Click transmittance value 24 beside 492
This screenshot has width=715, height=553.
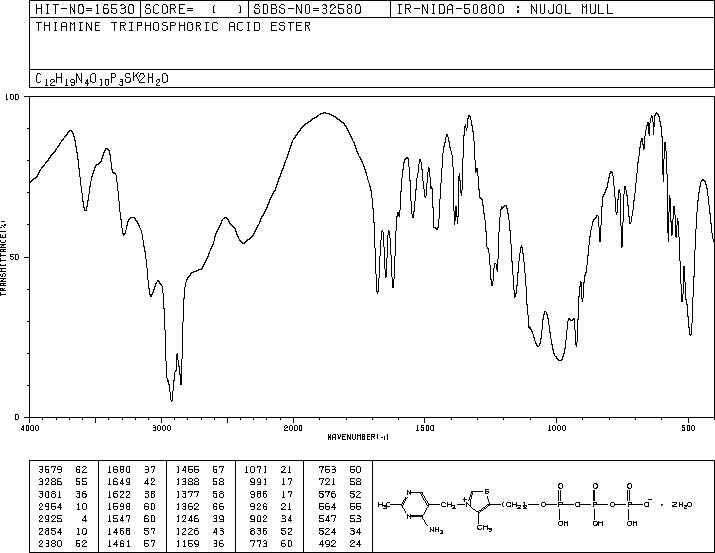pyautogui.click(x=355, y=544)
